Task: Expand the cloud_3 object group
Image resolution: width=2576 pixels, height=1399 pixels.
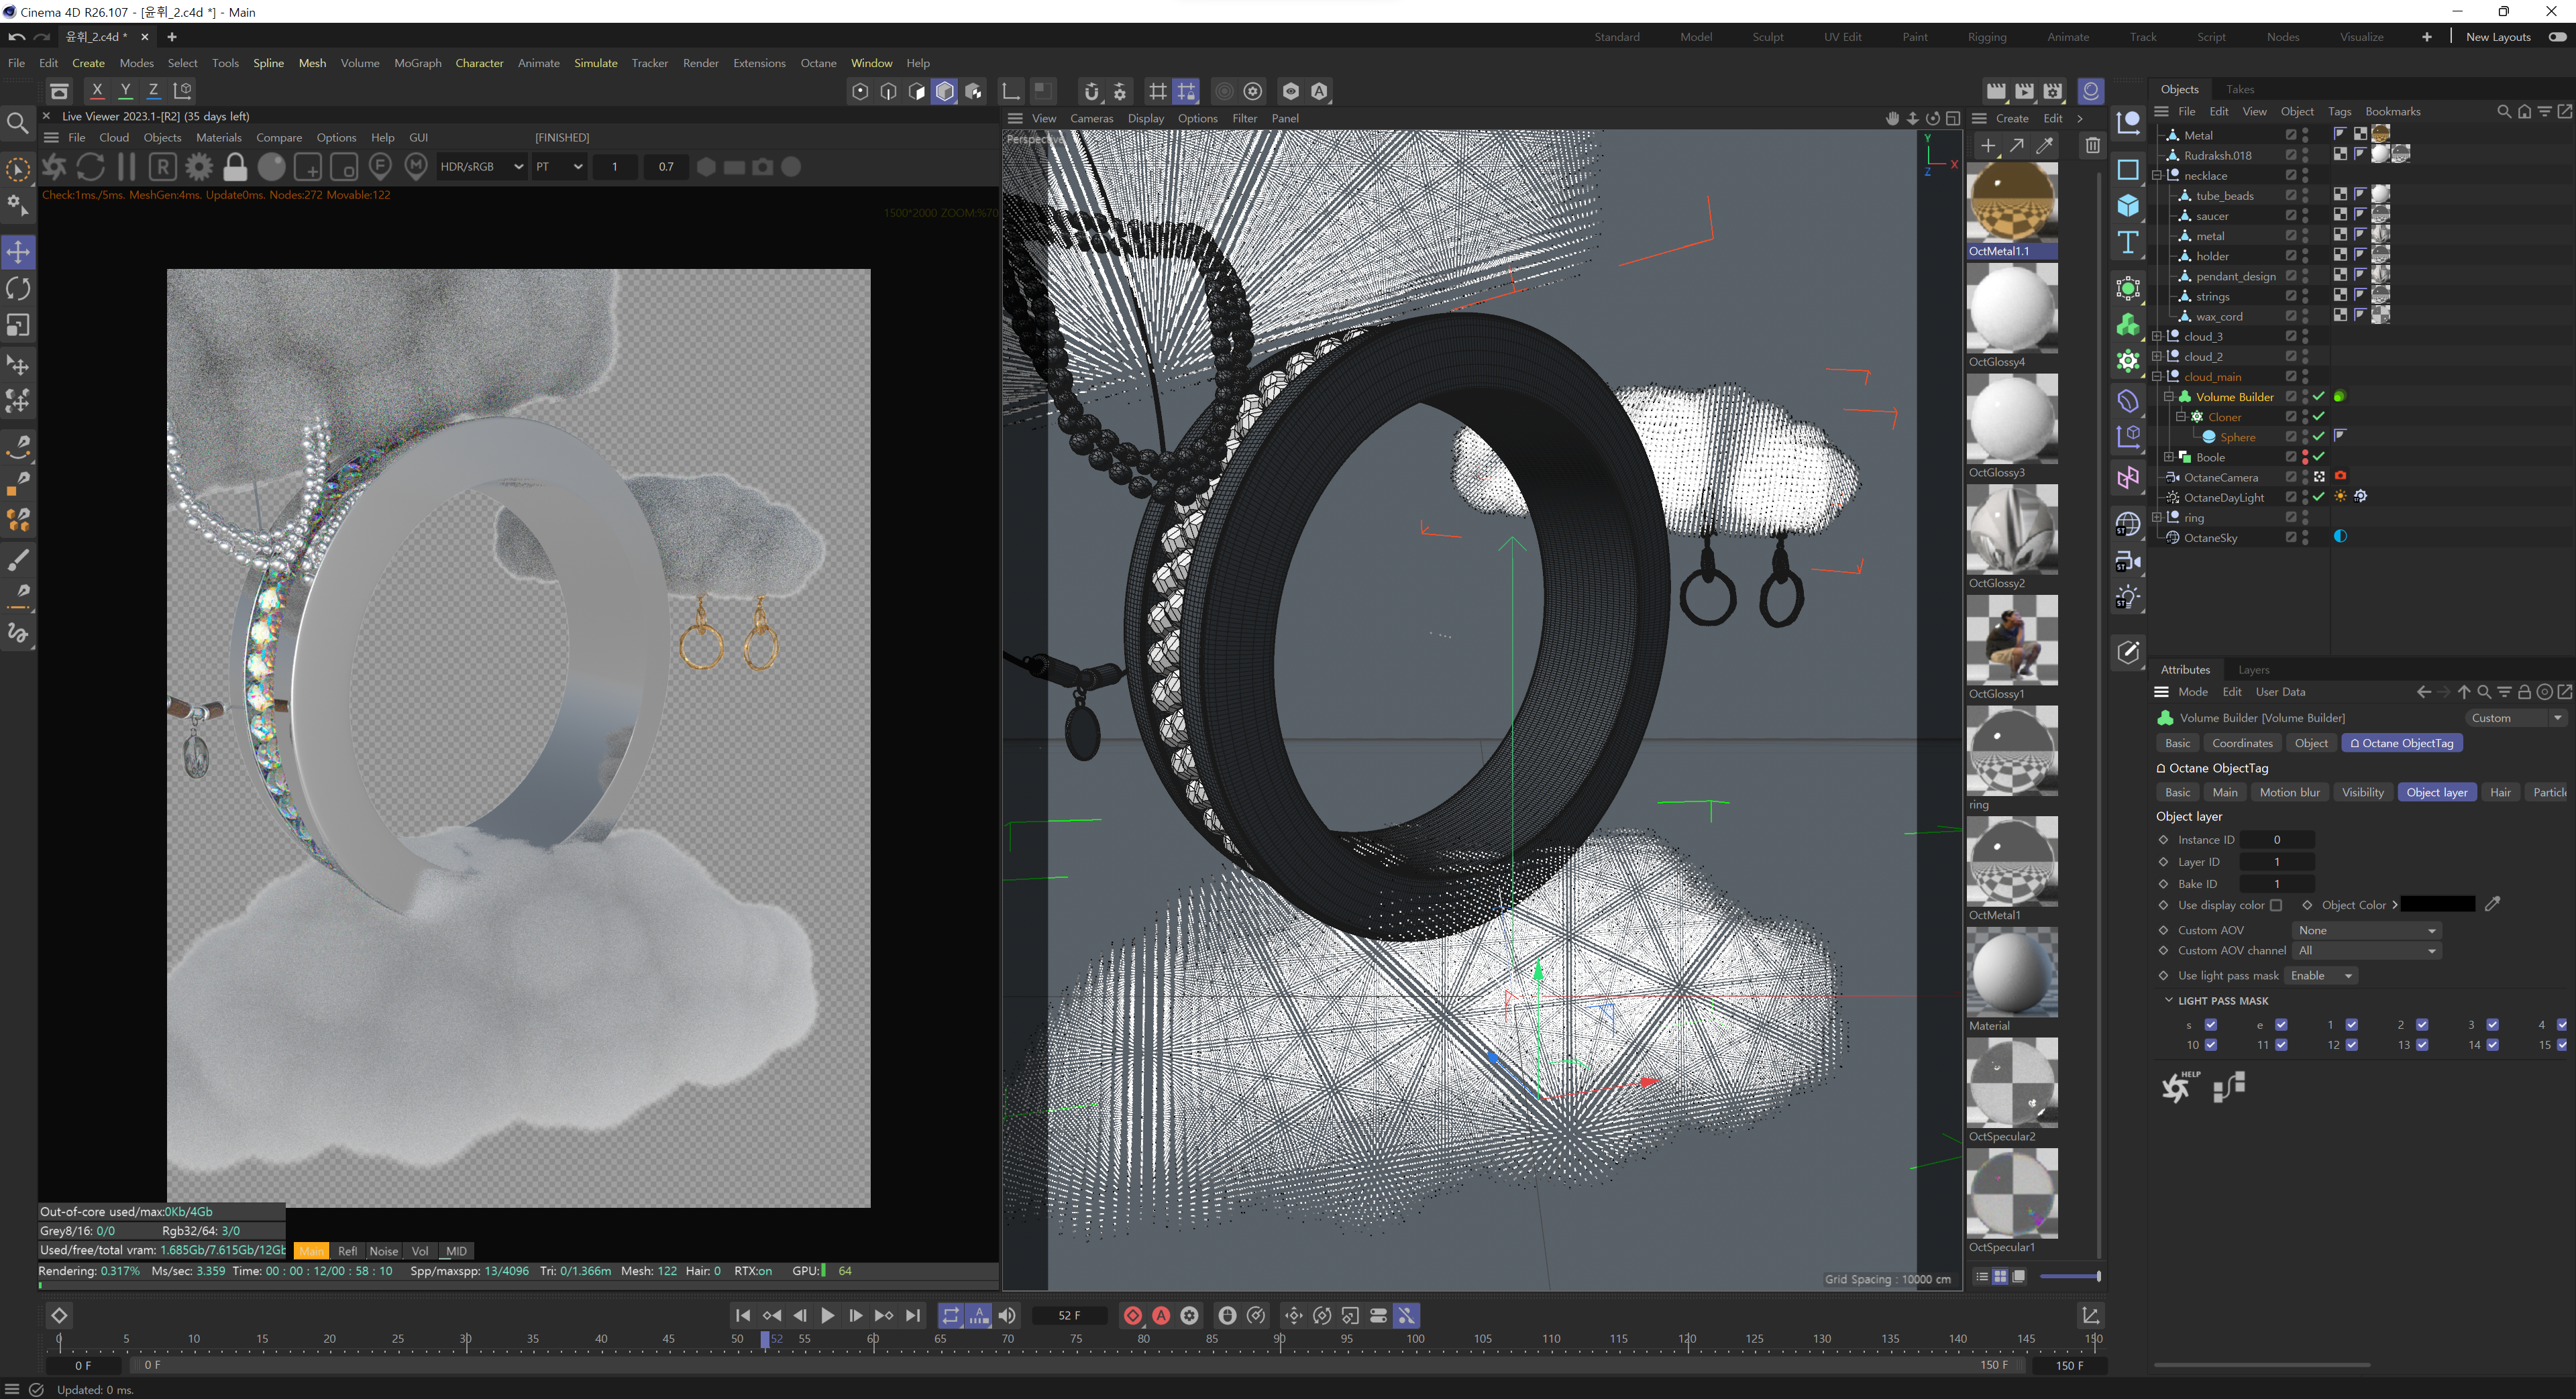Action: (2157, 336)
